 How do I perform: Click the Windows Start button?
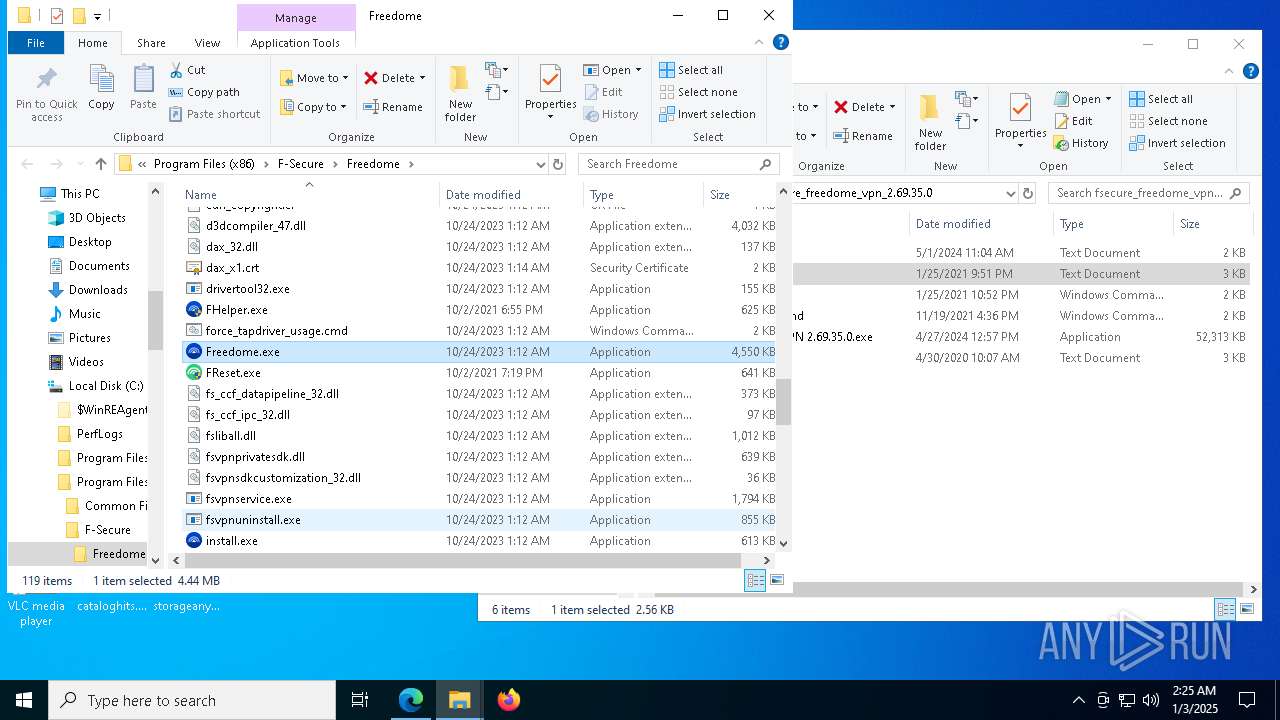24,700
